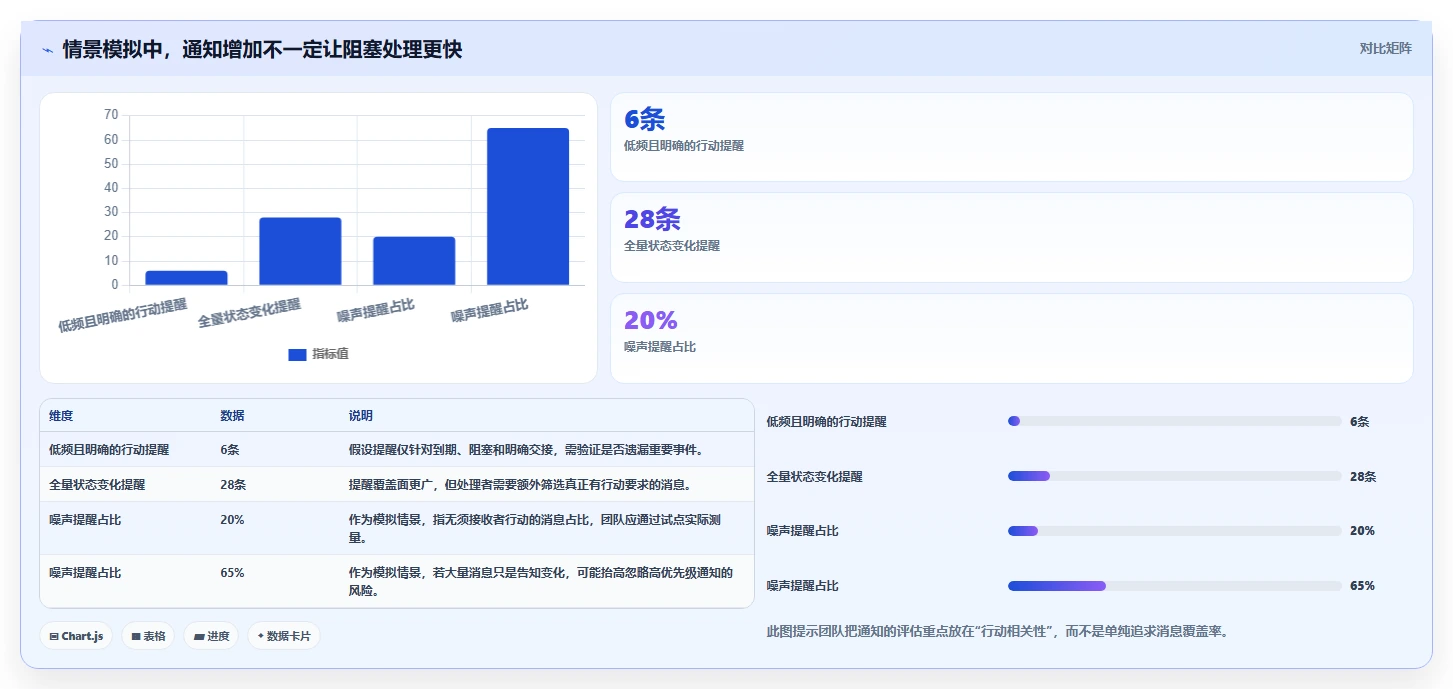Click the footnote text about 行动相关性
The width and height of the screenshot is (1453, 689).
(997, 631)
